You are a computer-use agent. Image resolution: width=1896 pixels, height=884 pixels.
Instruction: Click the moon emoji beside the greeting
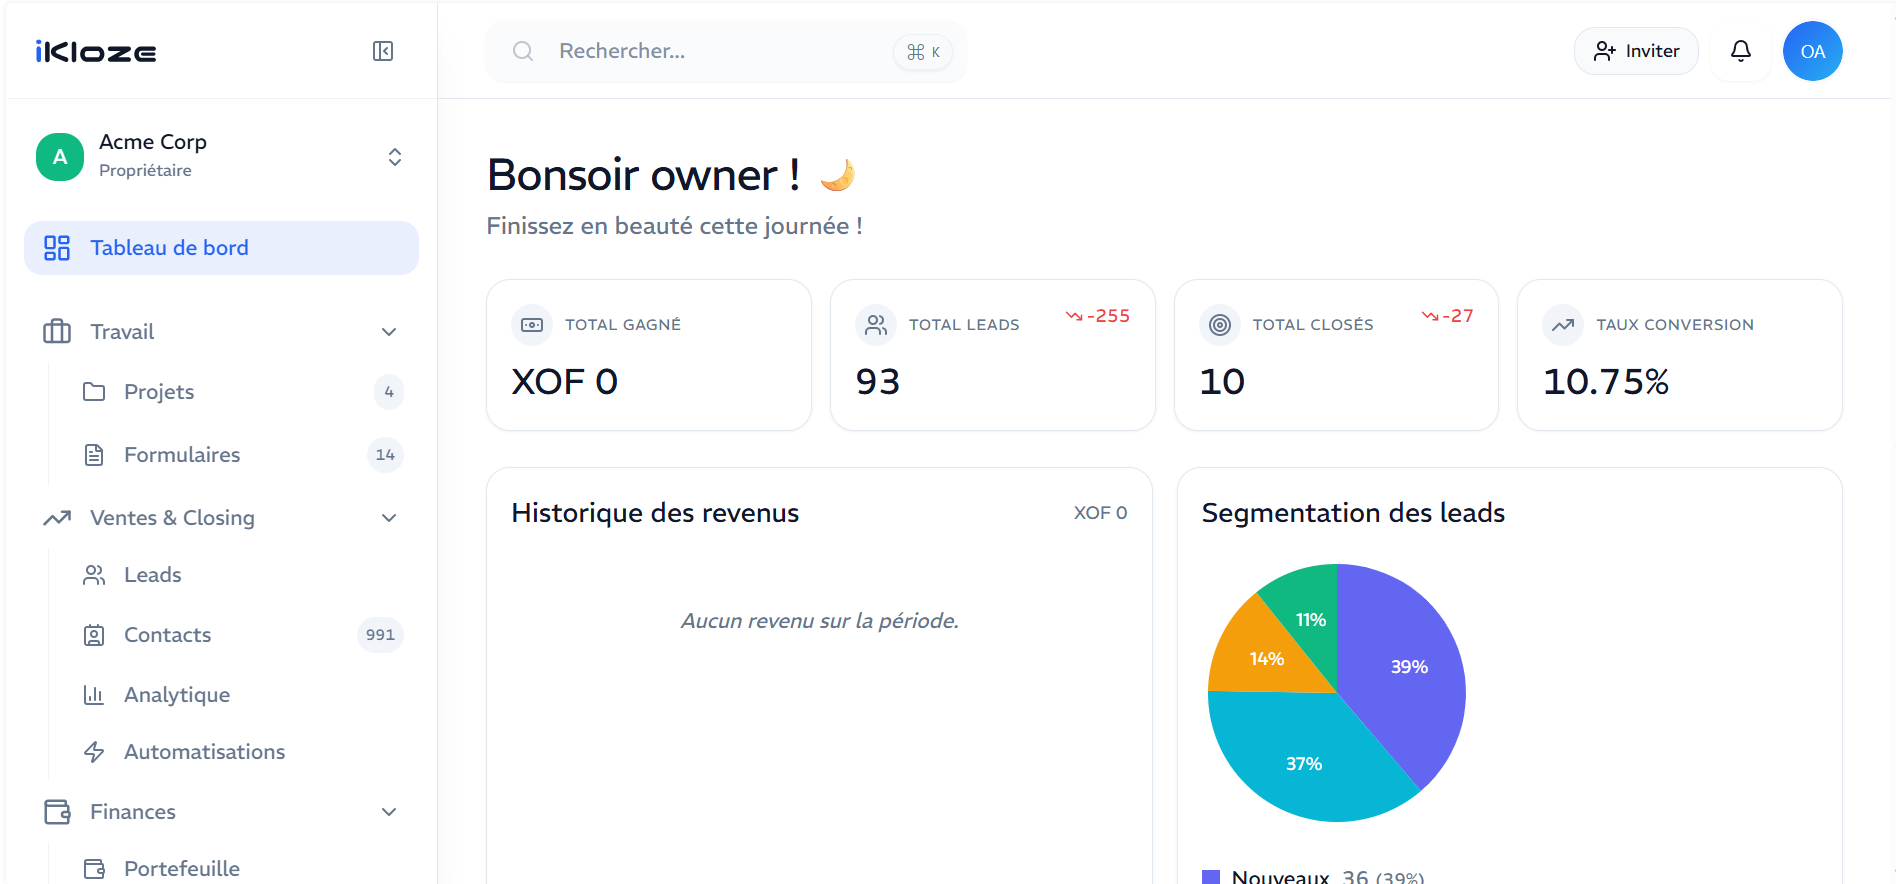[x=837, y=176]
